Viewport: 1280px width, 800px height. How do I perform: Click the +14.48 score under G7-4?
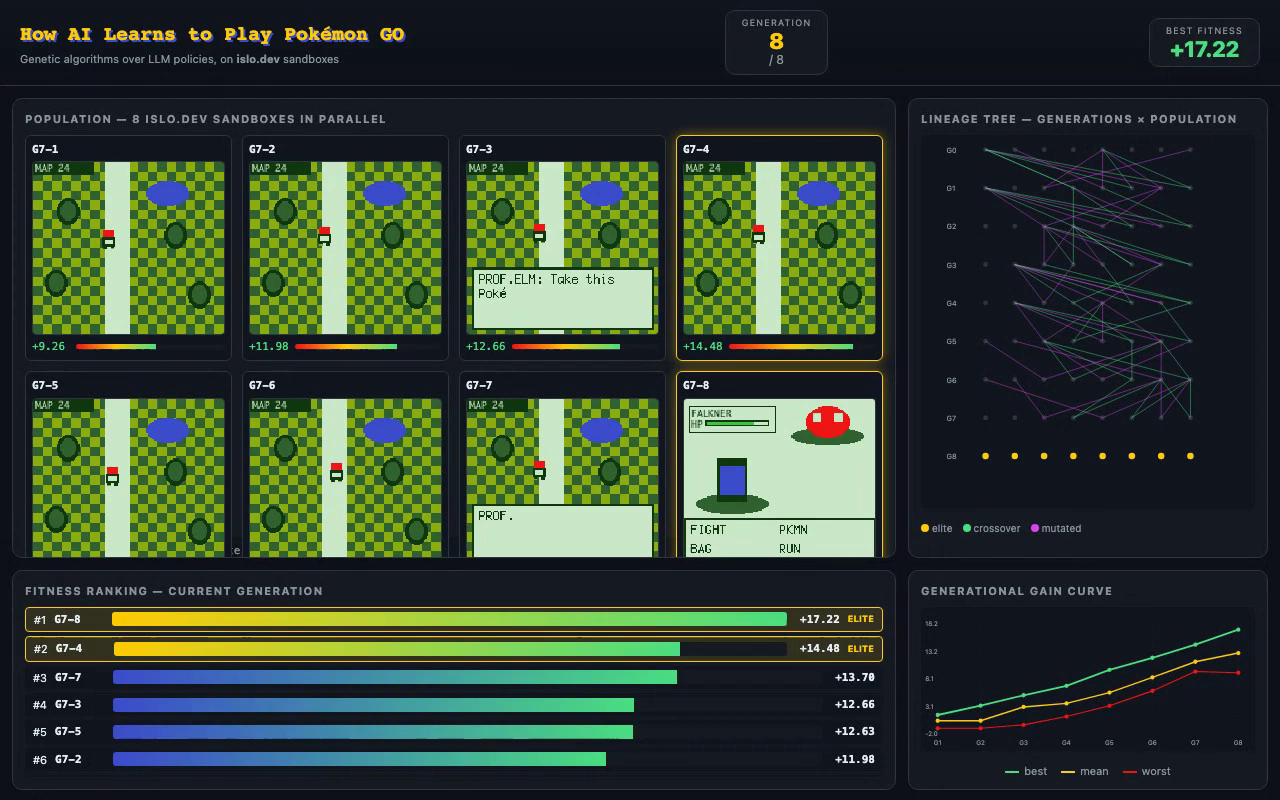[702, 347]
